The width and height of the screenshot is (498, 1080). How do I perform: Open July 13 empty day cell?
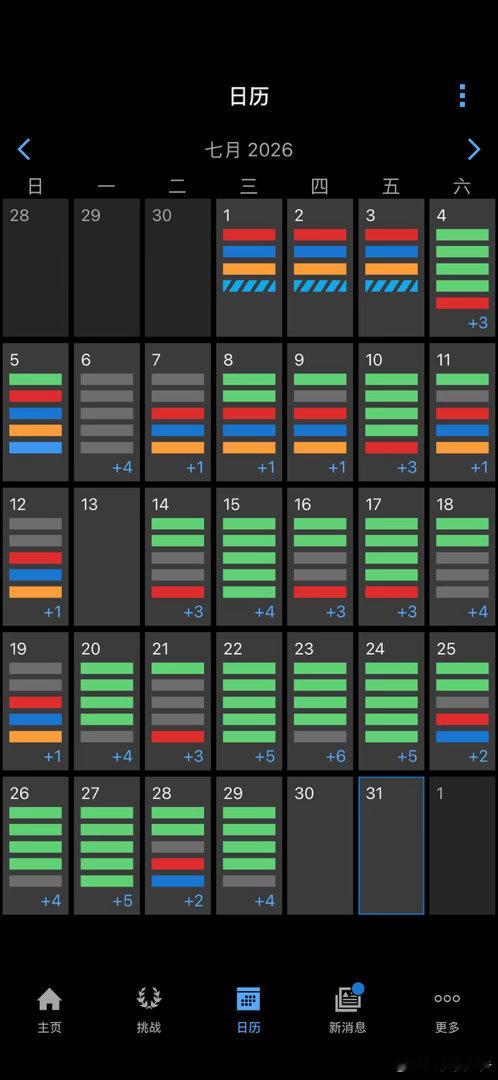pyautogui.click(x=107, y=557)
